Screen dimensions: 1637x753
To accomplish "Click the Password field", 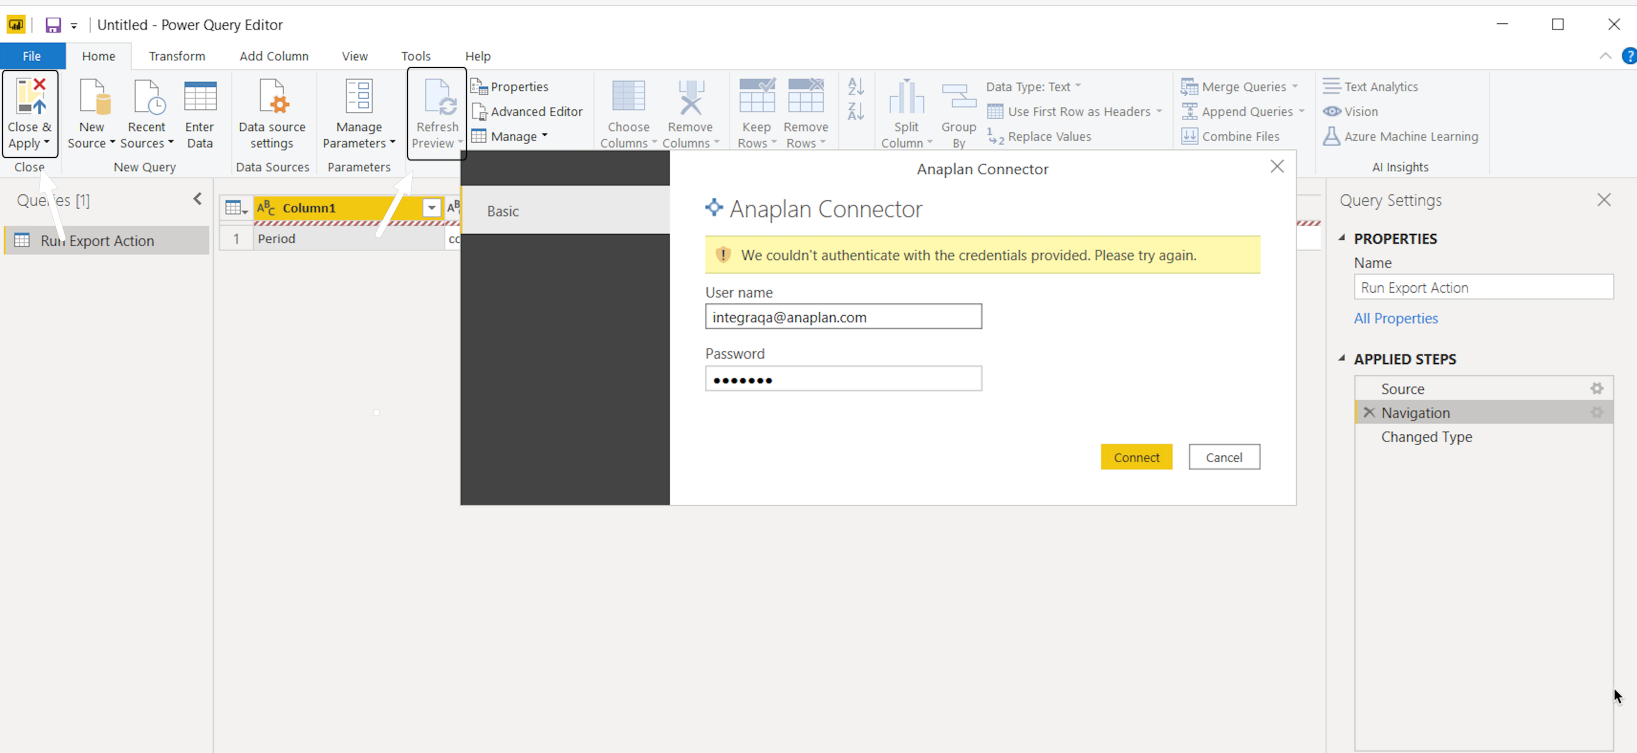I will point(843,379).
